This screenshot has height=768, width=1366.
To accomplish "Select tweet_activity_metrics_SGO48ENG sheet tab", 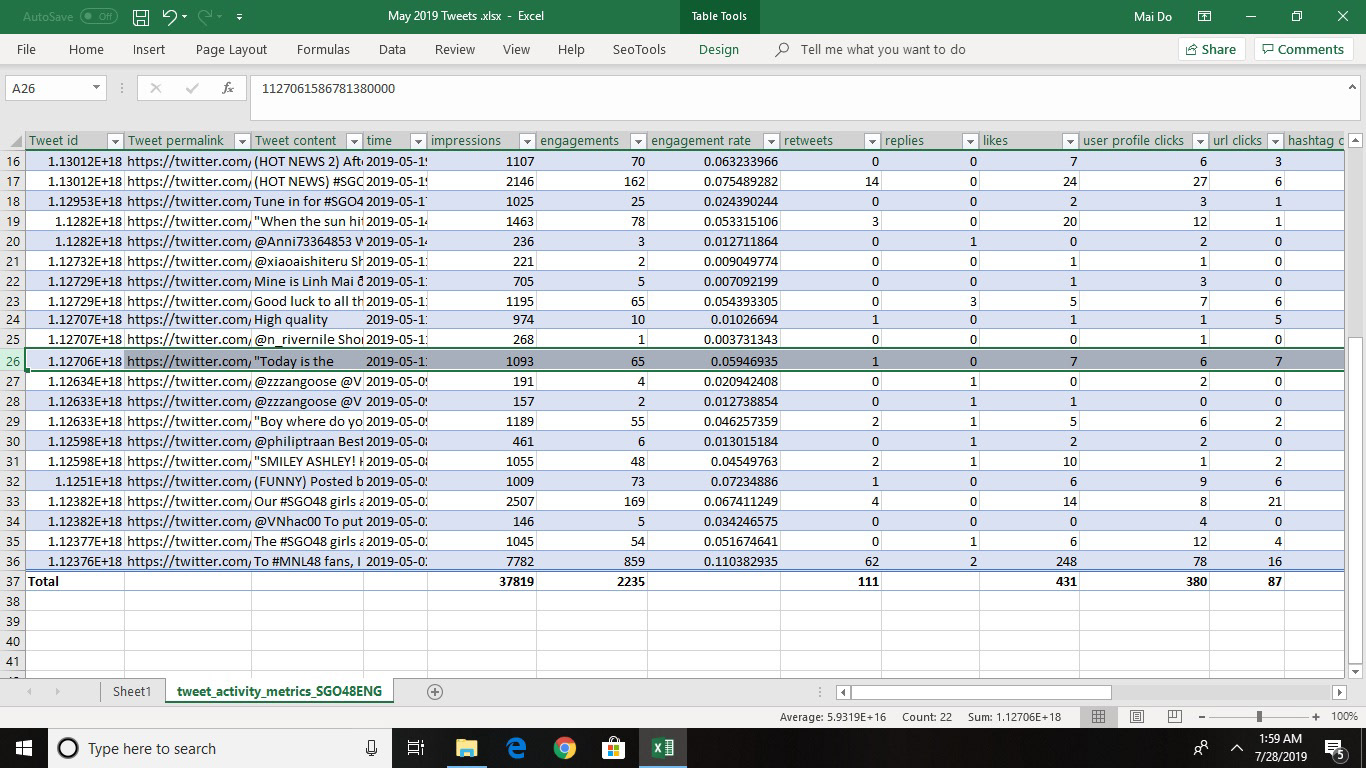I will pos(279,691).
